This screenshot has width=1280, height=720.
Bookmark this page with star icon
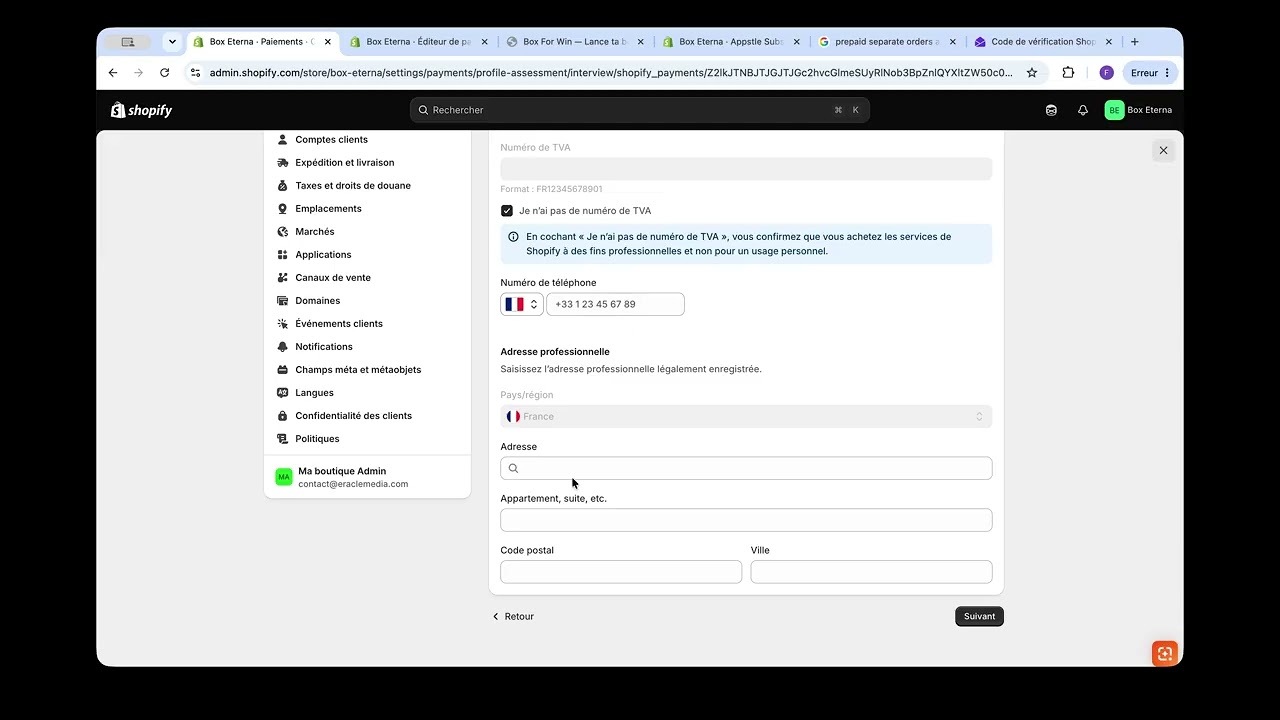click(1032, 73)
